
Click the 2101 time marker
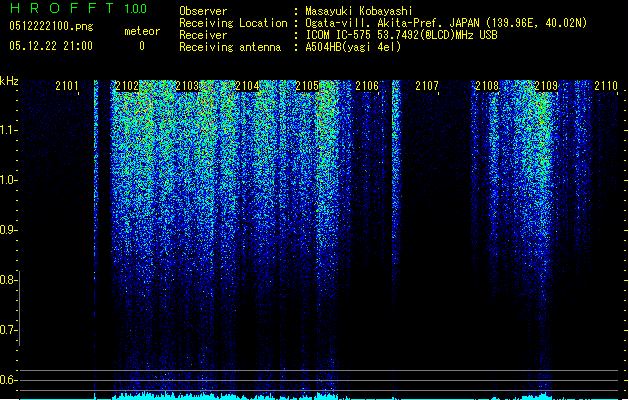tap(67, 86)
